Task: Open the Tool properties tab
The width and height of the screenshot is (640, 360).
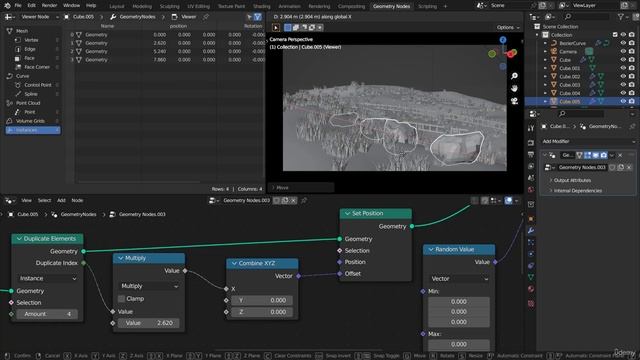Action: pos(531,128)
